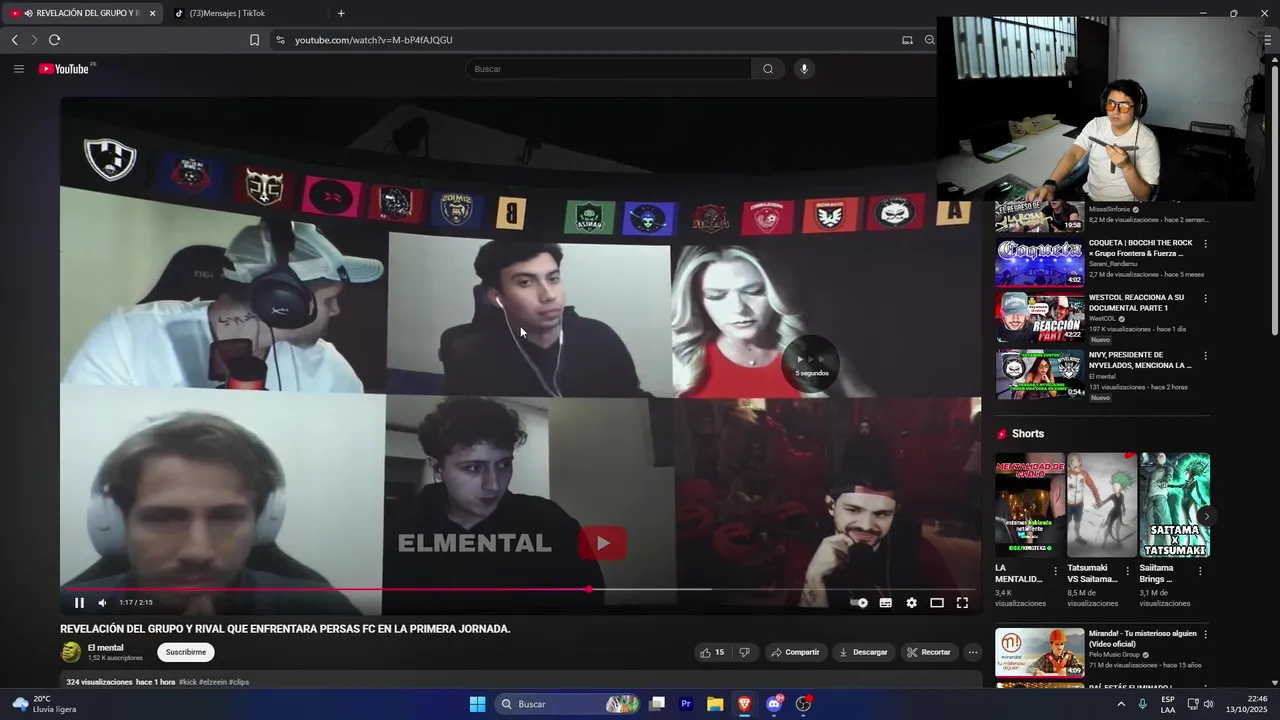Open options menu for COQUETA video
Image resolution: width=1280 pixels, height=720 pixels.
(1205, 244)
